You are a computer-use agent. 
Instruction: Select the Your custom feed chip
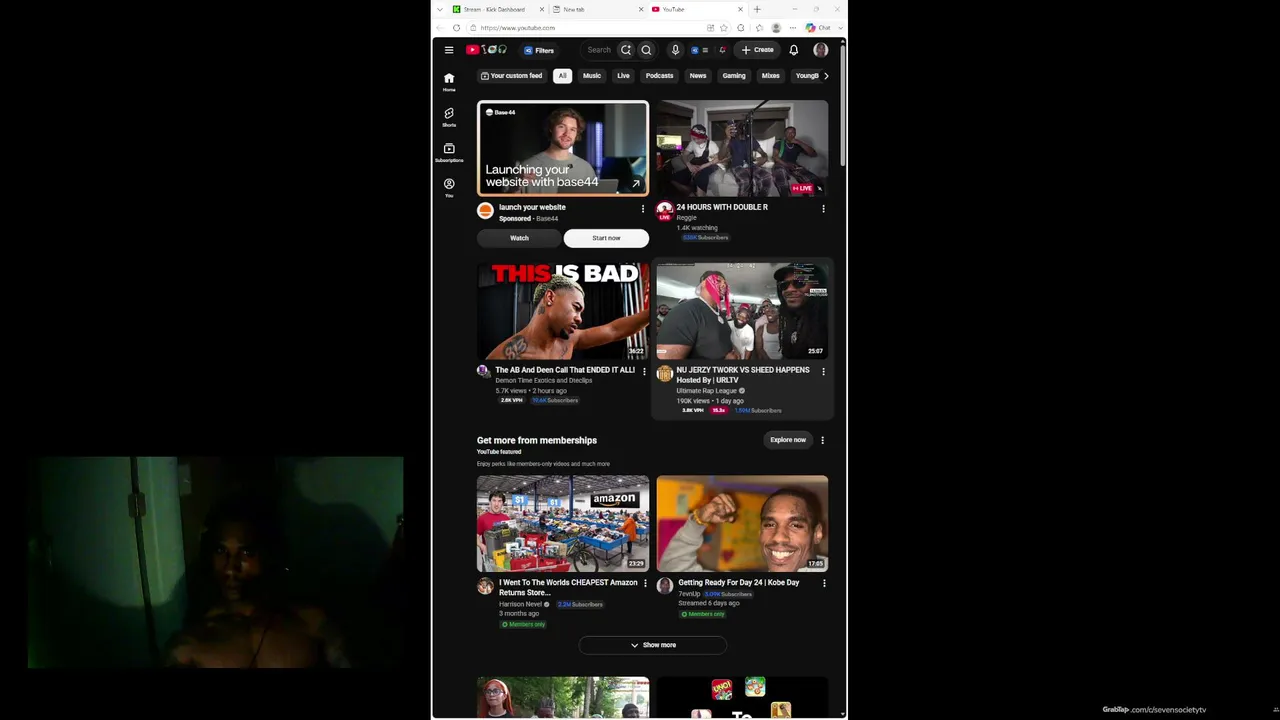click(511, 76)
